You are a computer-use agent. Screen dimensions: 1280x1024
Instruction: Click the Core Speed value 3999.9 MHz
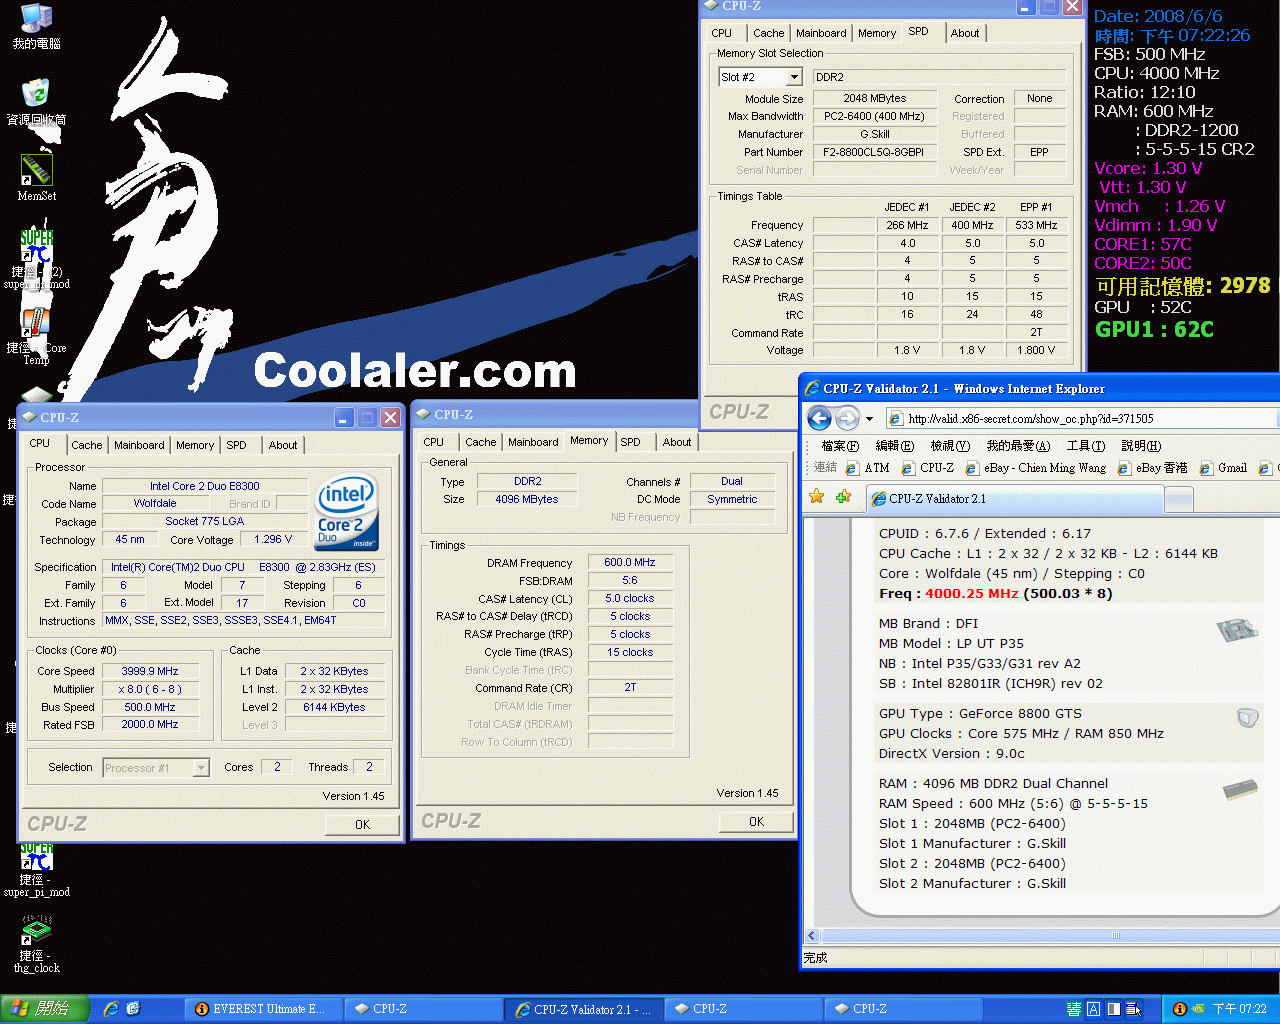pyautogui.click(x=150, y=671)
